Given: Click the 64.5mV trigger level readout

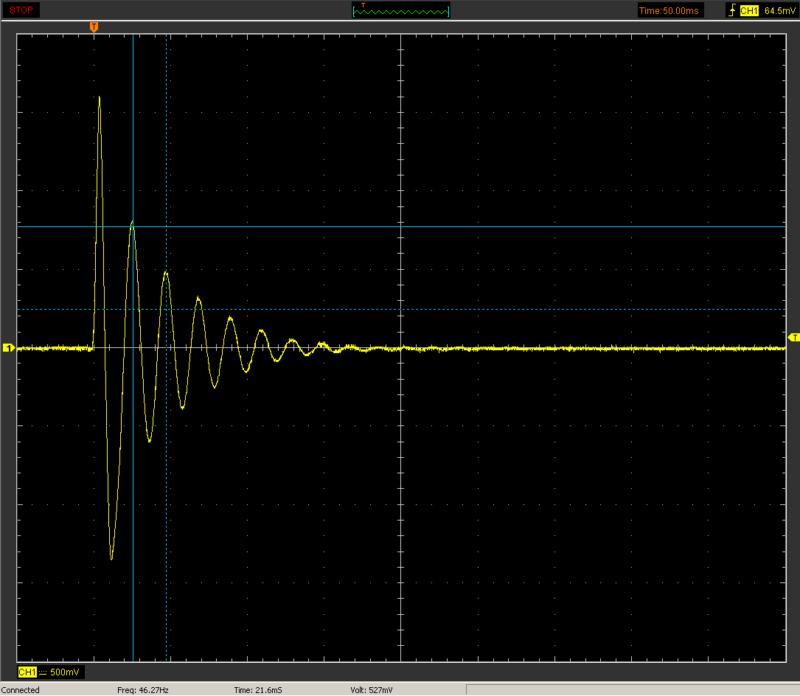Looking at the screenshot, I should click(780, 11).
